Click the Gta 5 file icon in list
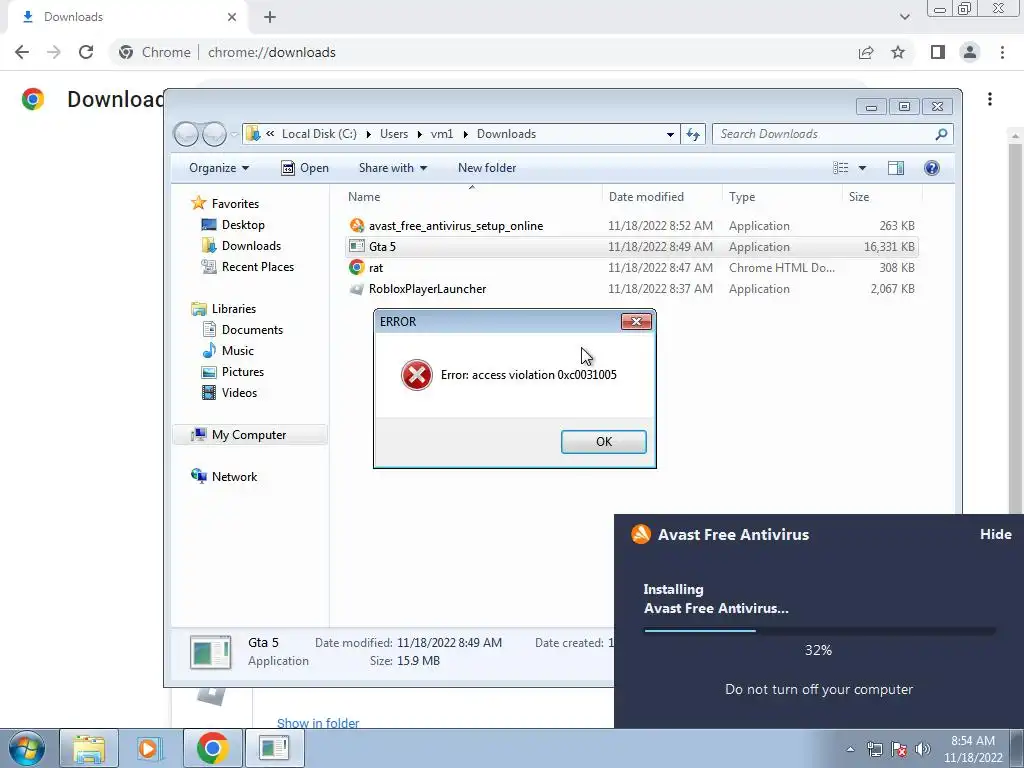1024x768 pixels. (x=357, y=246)
